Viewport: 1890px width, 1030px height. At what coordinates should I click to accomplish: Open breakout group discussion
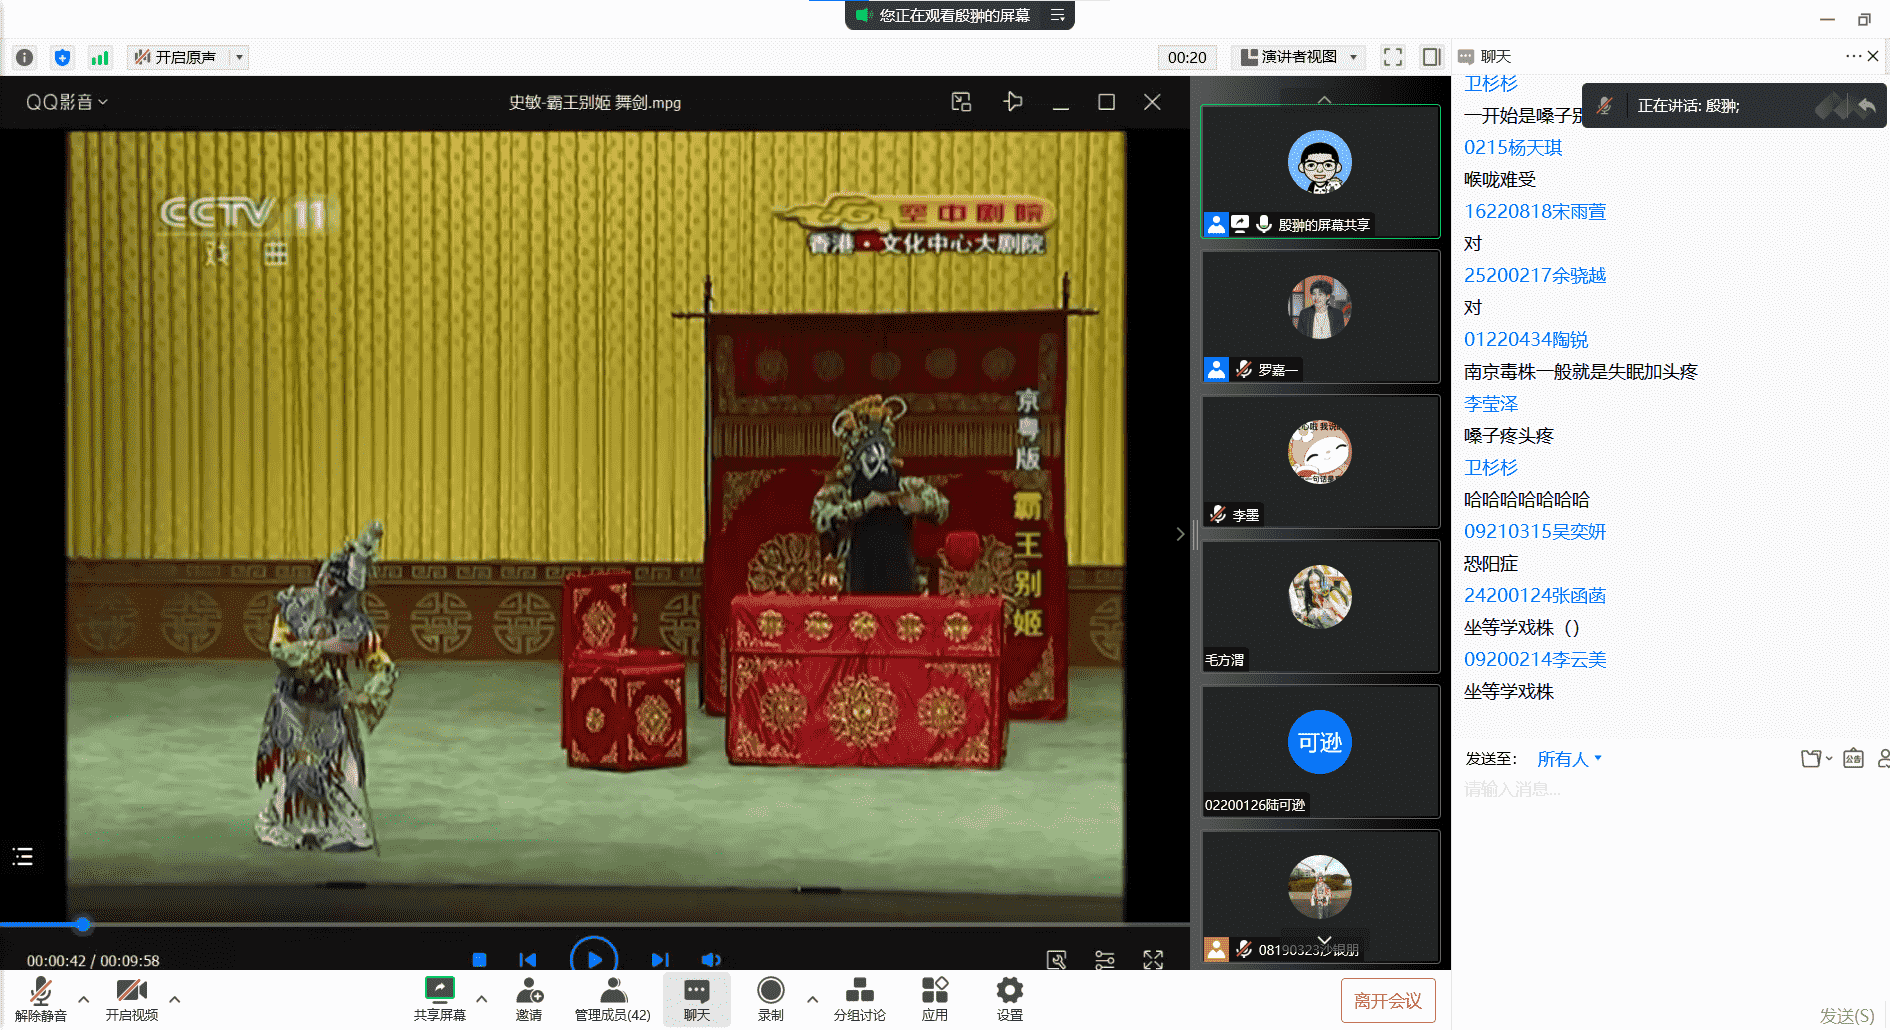[859, 998]
